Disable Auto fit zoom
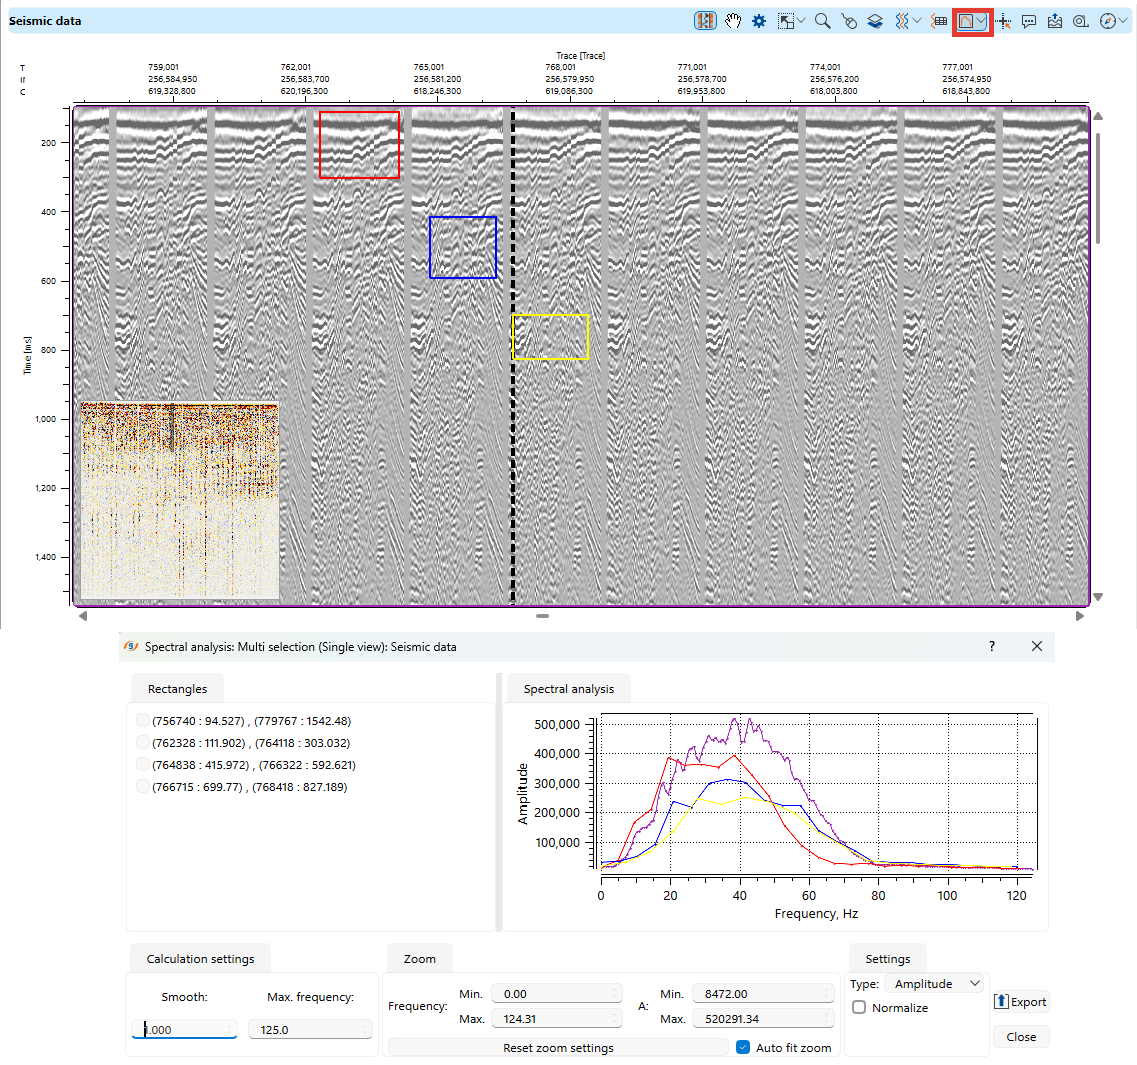The height and width of the screenshot is (1065, 1137). pos(742,1047)
